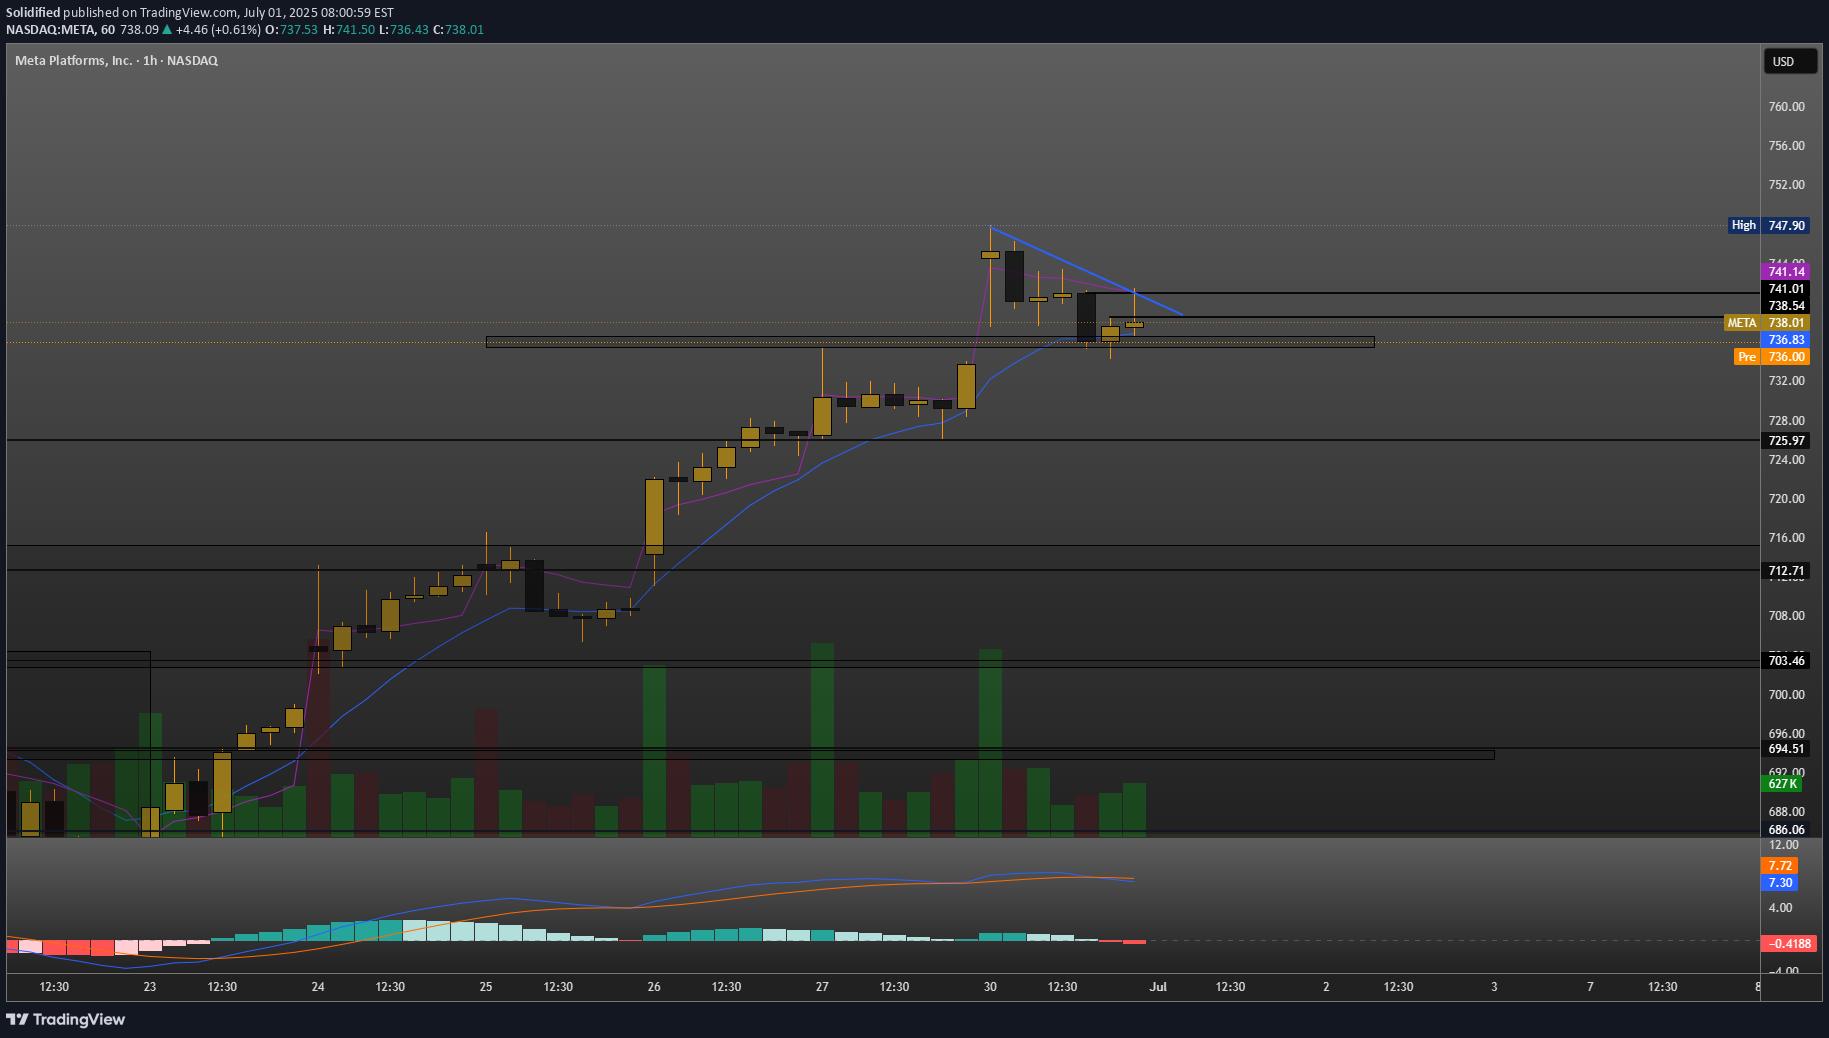Click the 703.46 horizontal level label
Screen dimensions: 1829x1038
[1786, 661]
